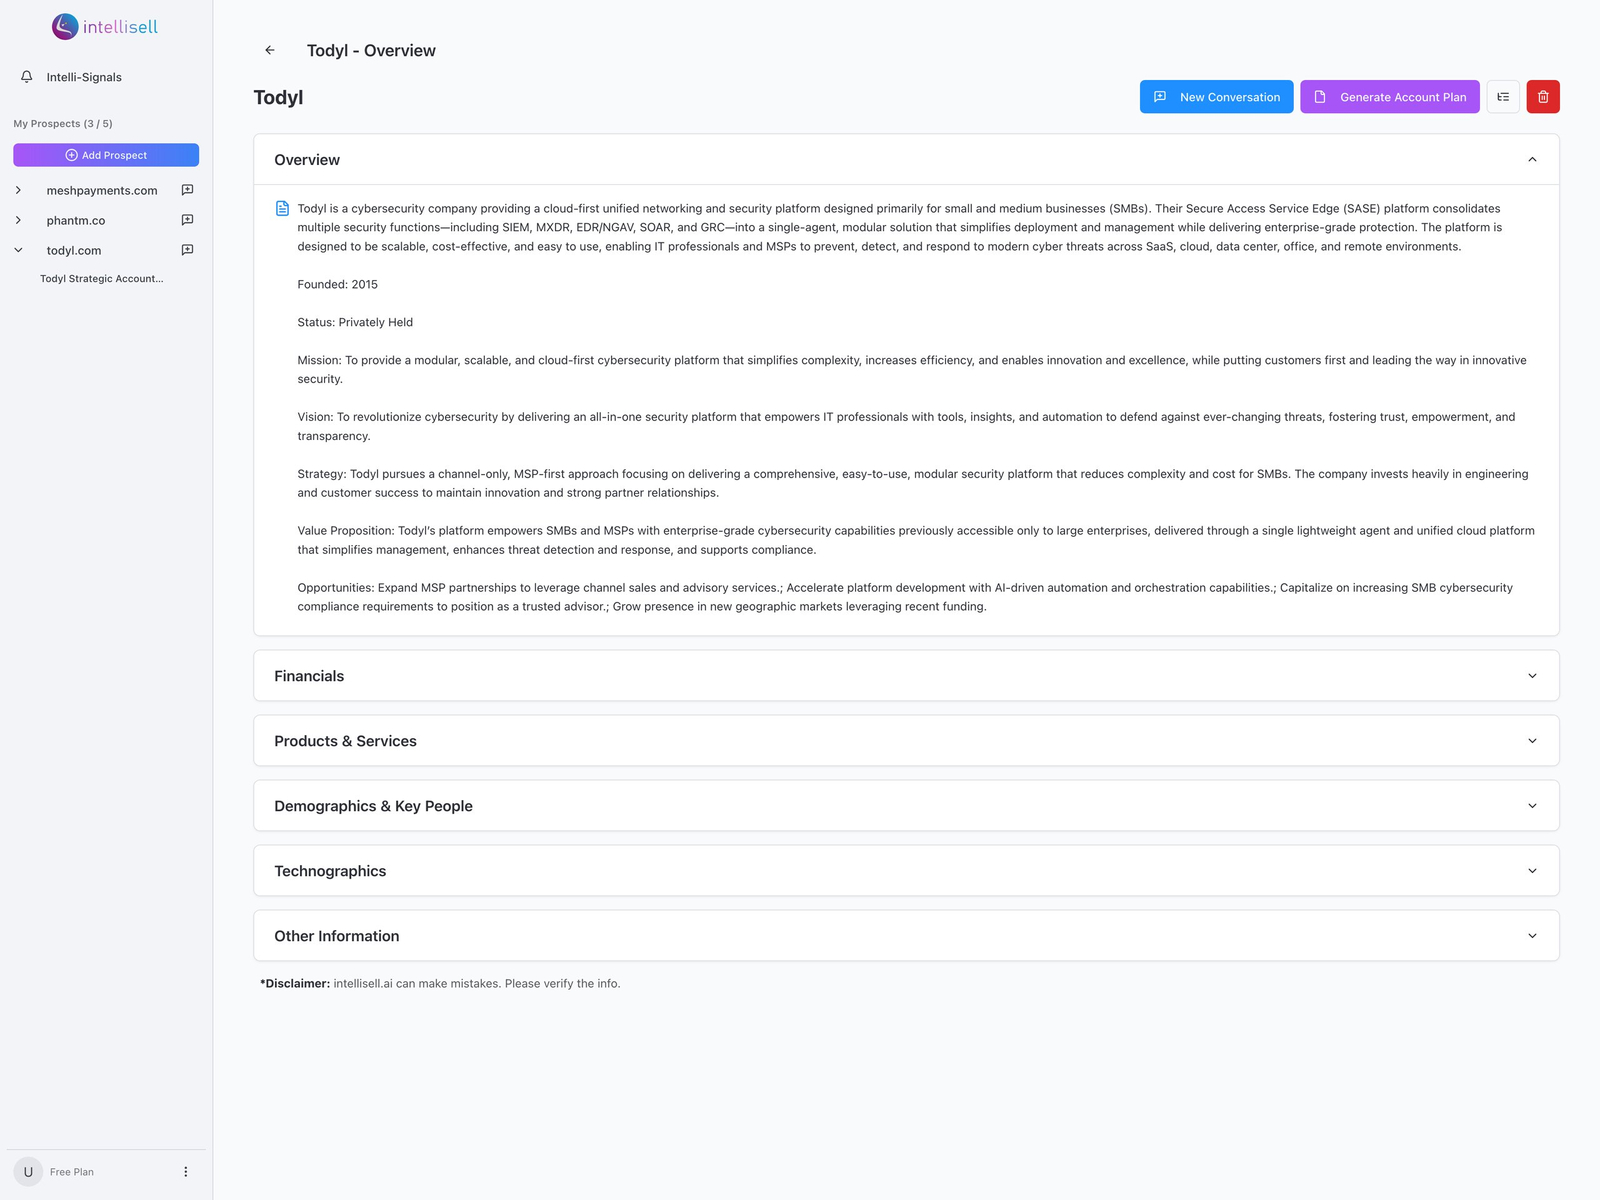1600x1200 pixels.
Task: Expand Demographics & Key People section
Action: [906, 806]
